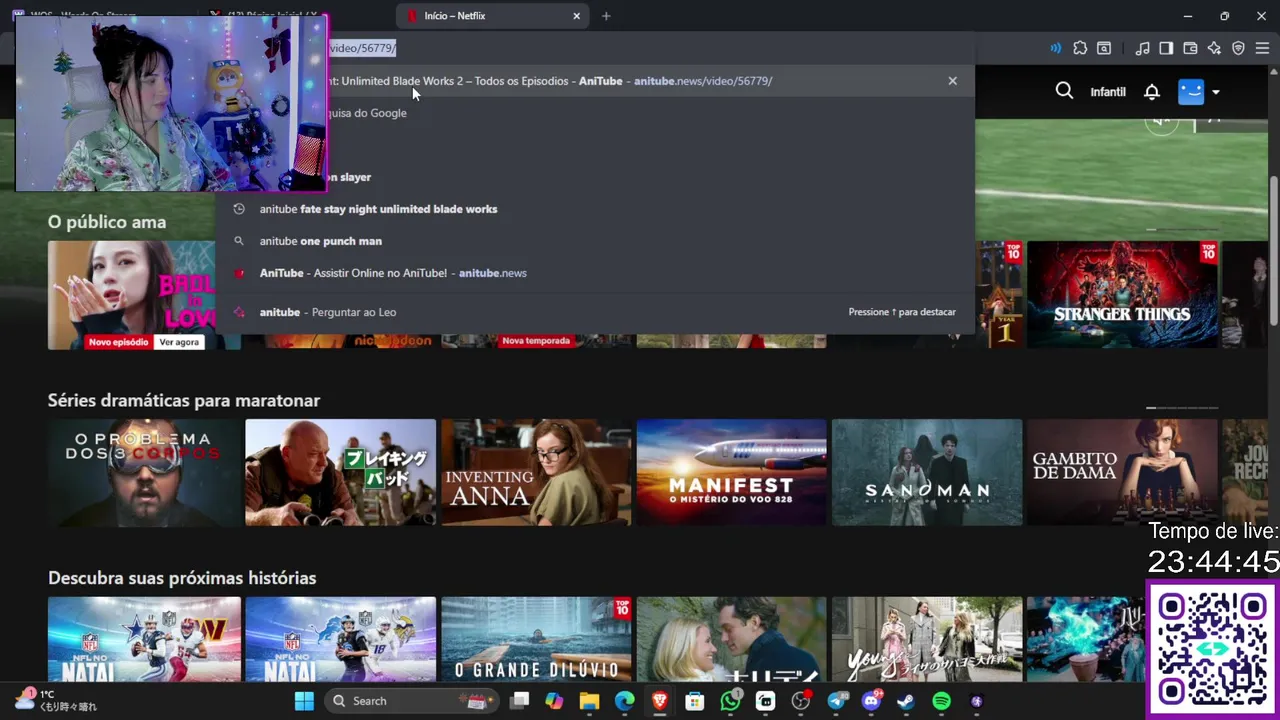The width and height of the screenshot is (1280, 720).
Task: Click 'Descubra suas próximas histórias' heading
Action: [182, 578]
